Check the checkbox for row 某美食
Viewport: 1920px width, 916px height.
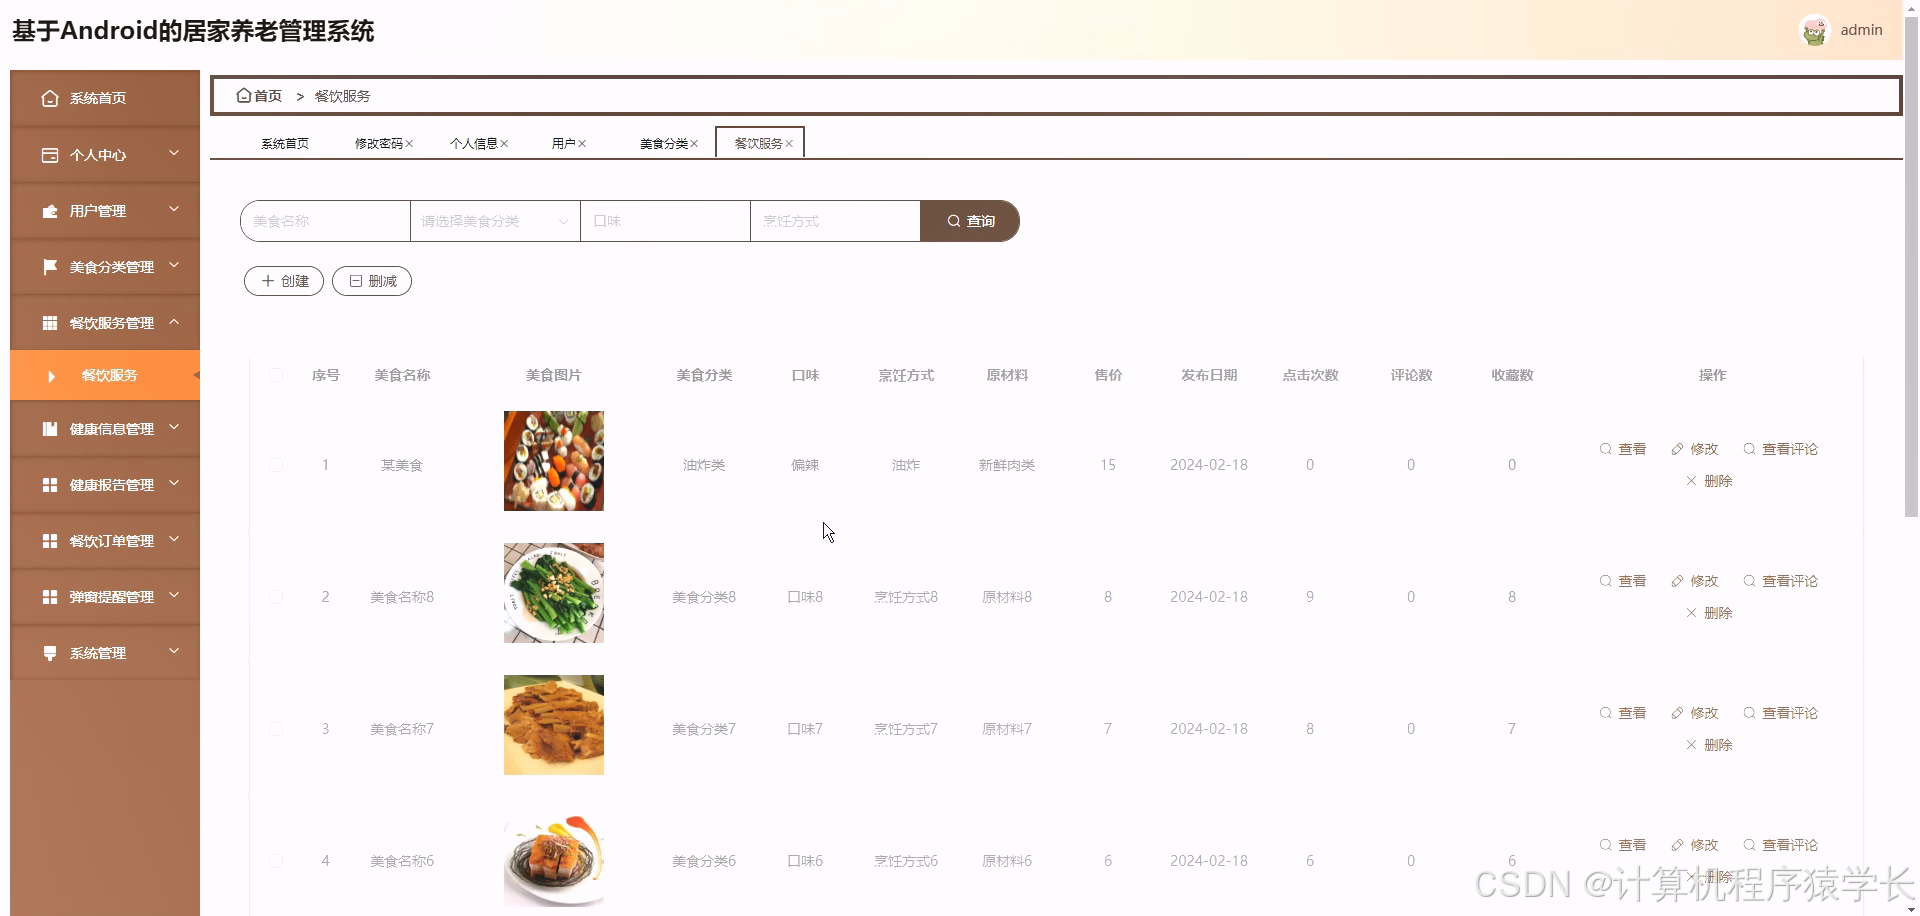tap(276, 465)
